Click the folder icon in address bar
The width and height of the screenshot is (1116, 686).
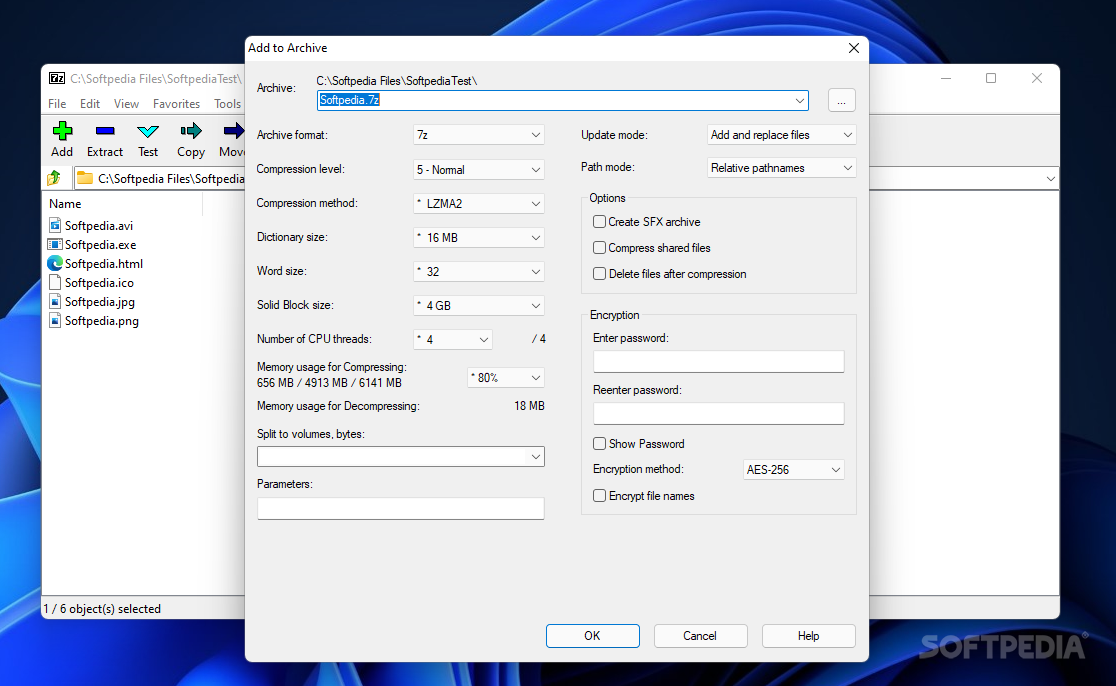coord(85,178)
